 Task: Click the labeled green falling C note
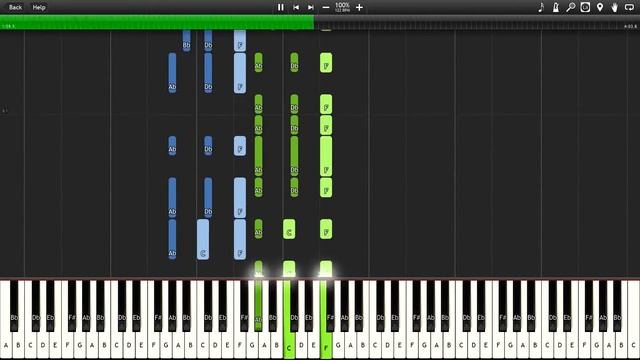coord(289,229)
